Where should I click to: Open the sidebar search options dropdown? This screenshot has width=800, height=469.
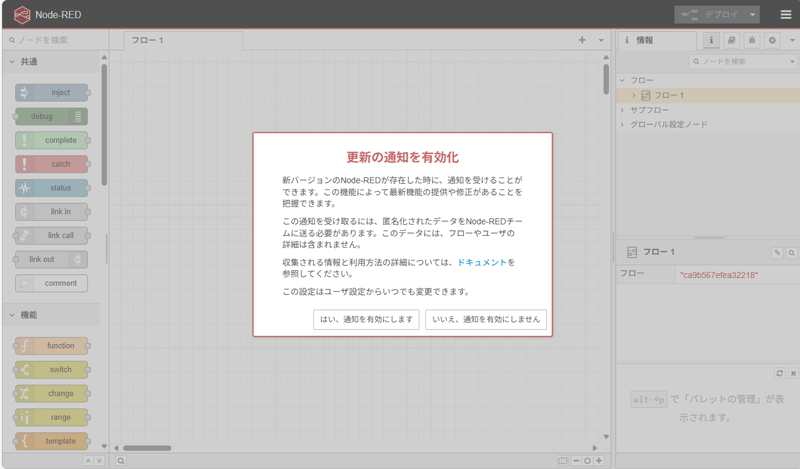(792, 61)
